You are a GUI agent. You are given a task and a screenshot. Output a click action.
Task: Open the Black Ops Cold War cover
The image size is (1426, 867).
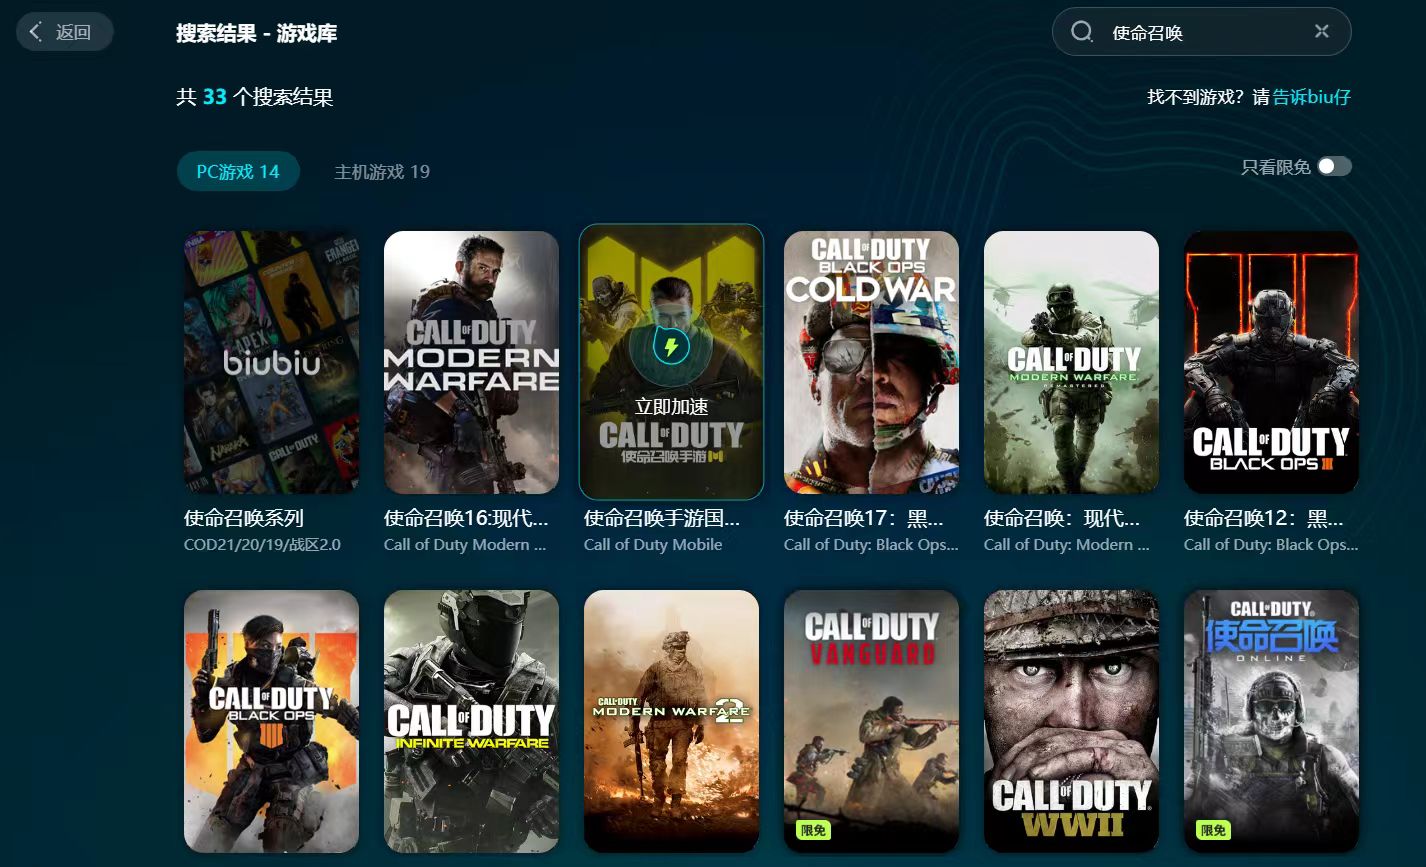point(871,362)
